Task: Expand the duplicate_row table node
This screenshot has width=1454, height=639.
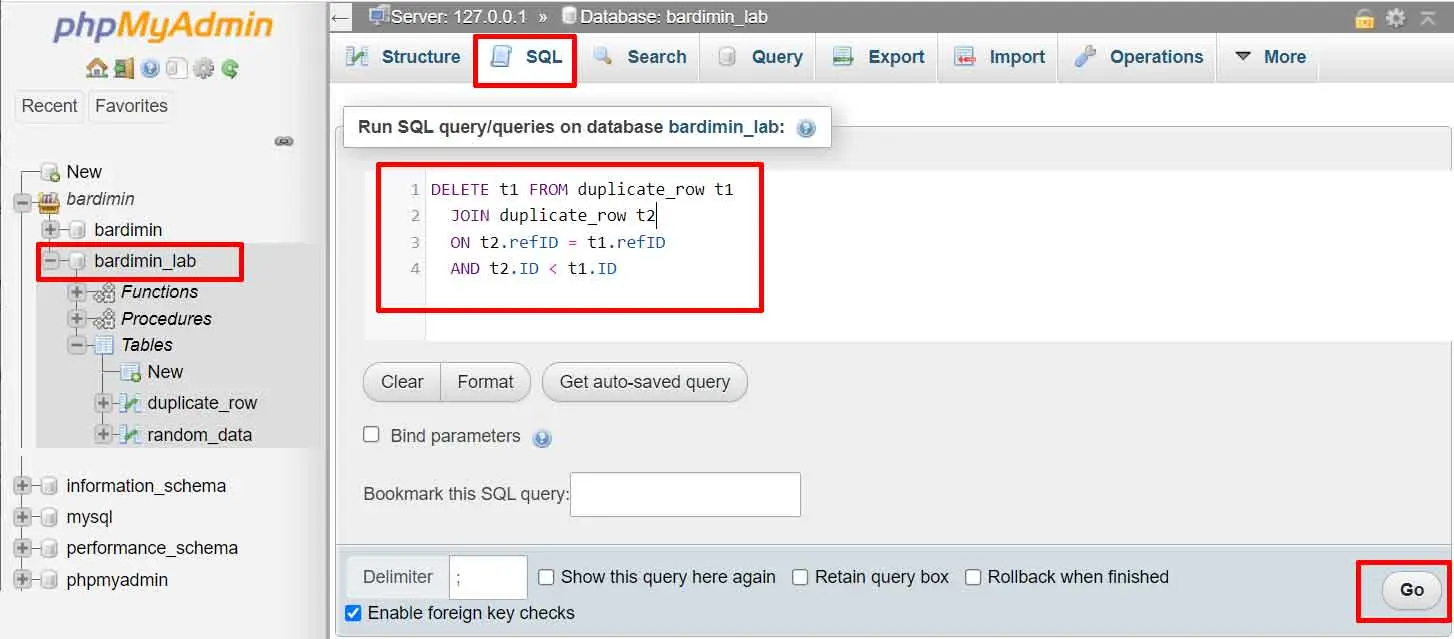Action: [x=103, y=403]
